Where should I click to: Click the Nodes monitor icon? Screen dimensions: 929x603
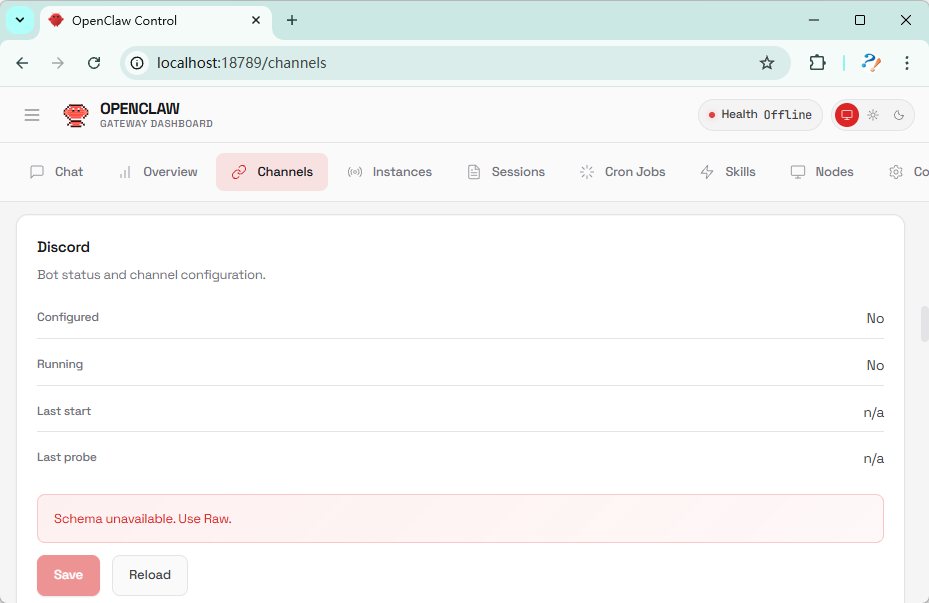point(797,172)
